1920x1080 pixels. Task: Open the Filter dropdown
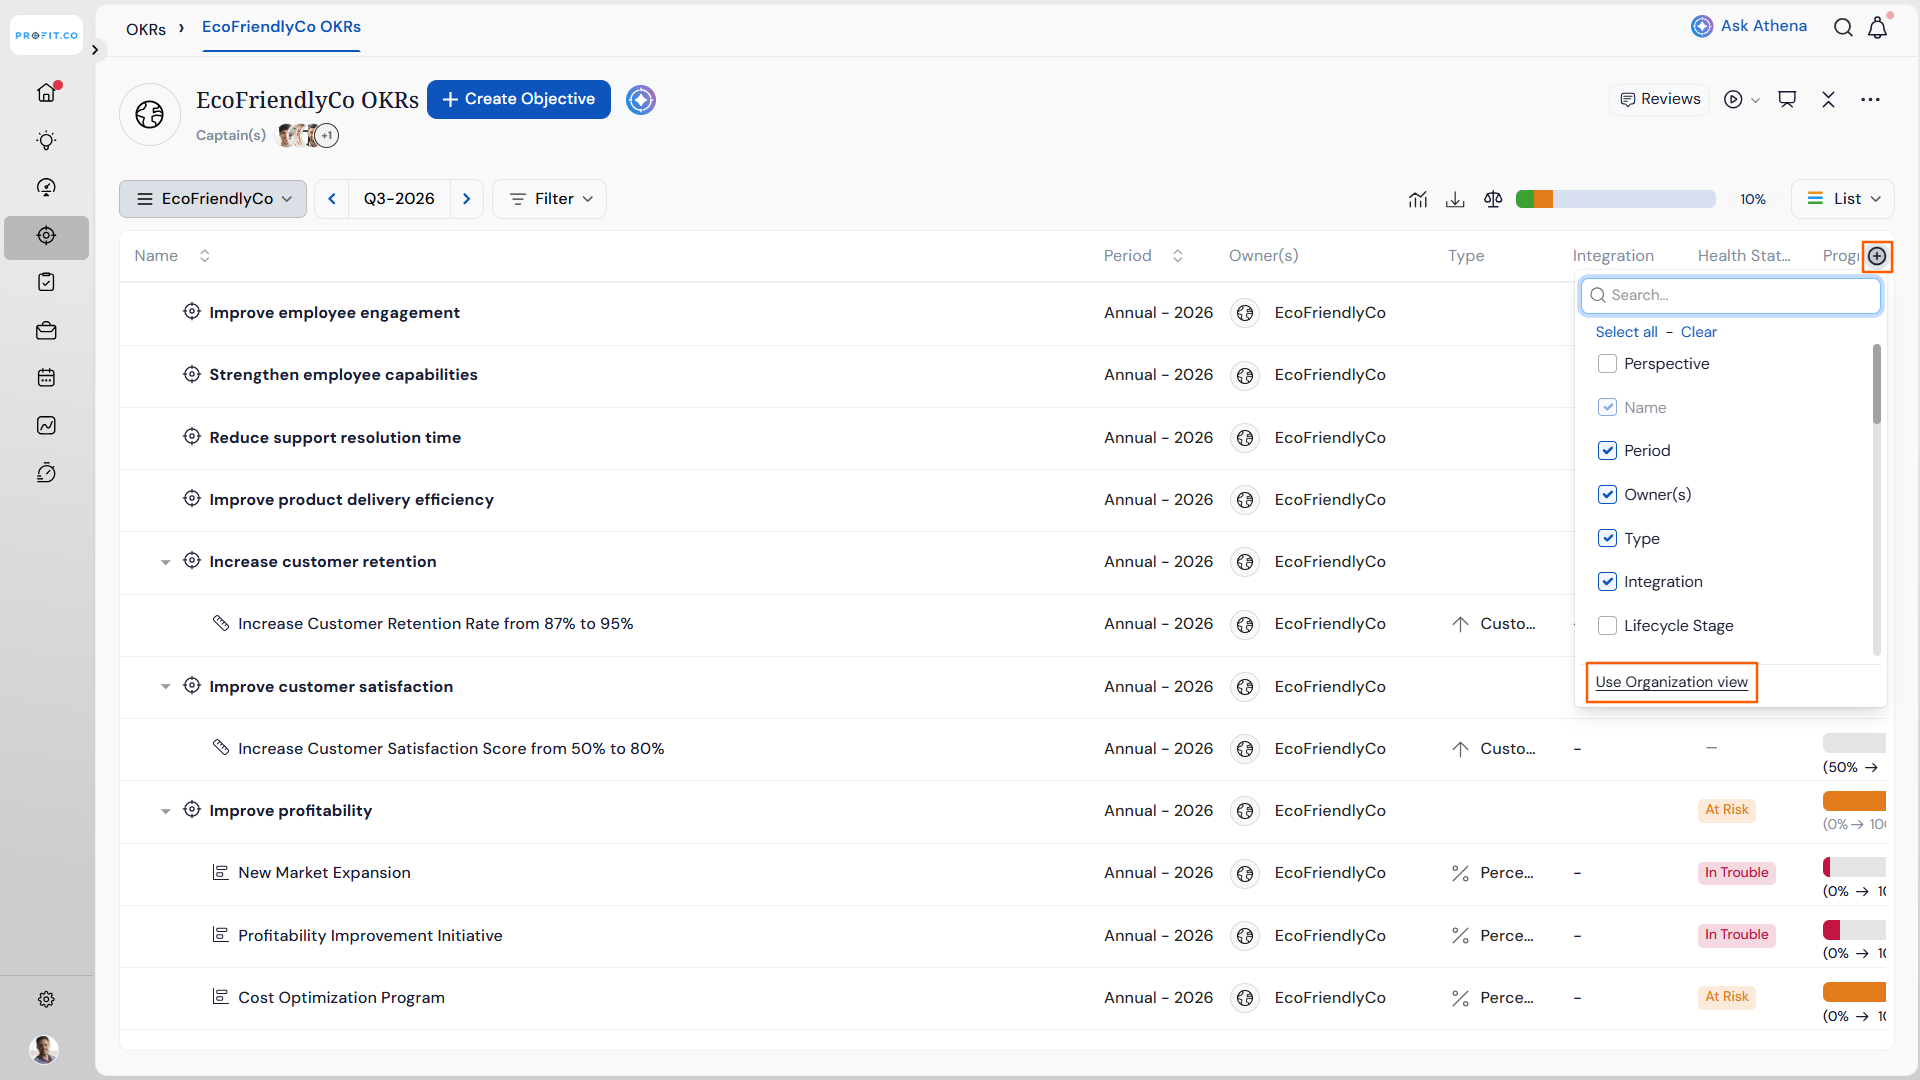click(x=549, y=199)
